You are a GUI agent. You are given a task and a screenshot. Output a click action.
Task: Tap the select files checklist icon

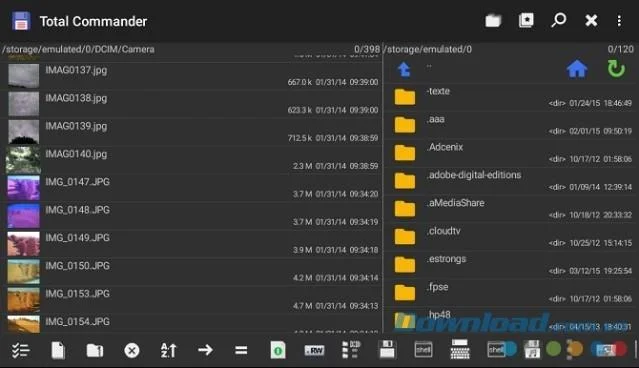tap(20, 350)
